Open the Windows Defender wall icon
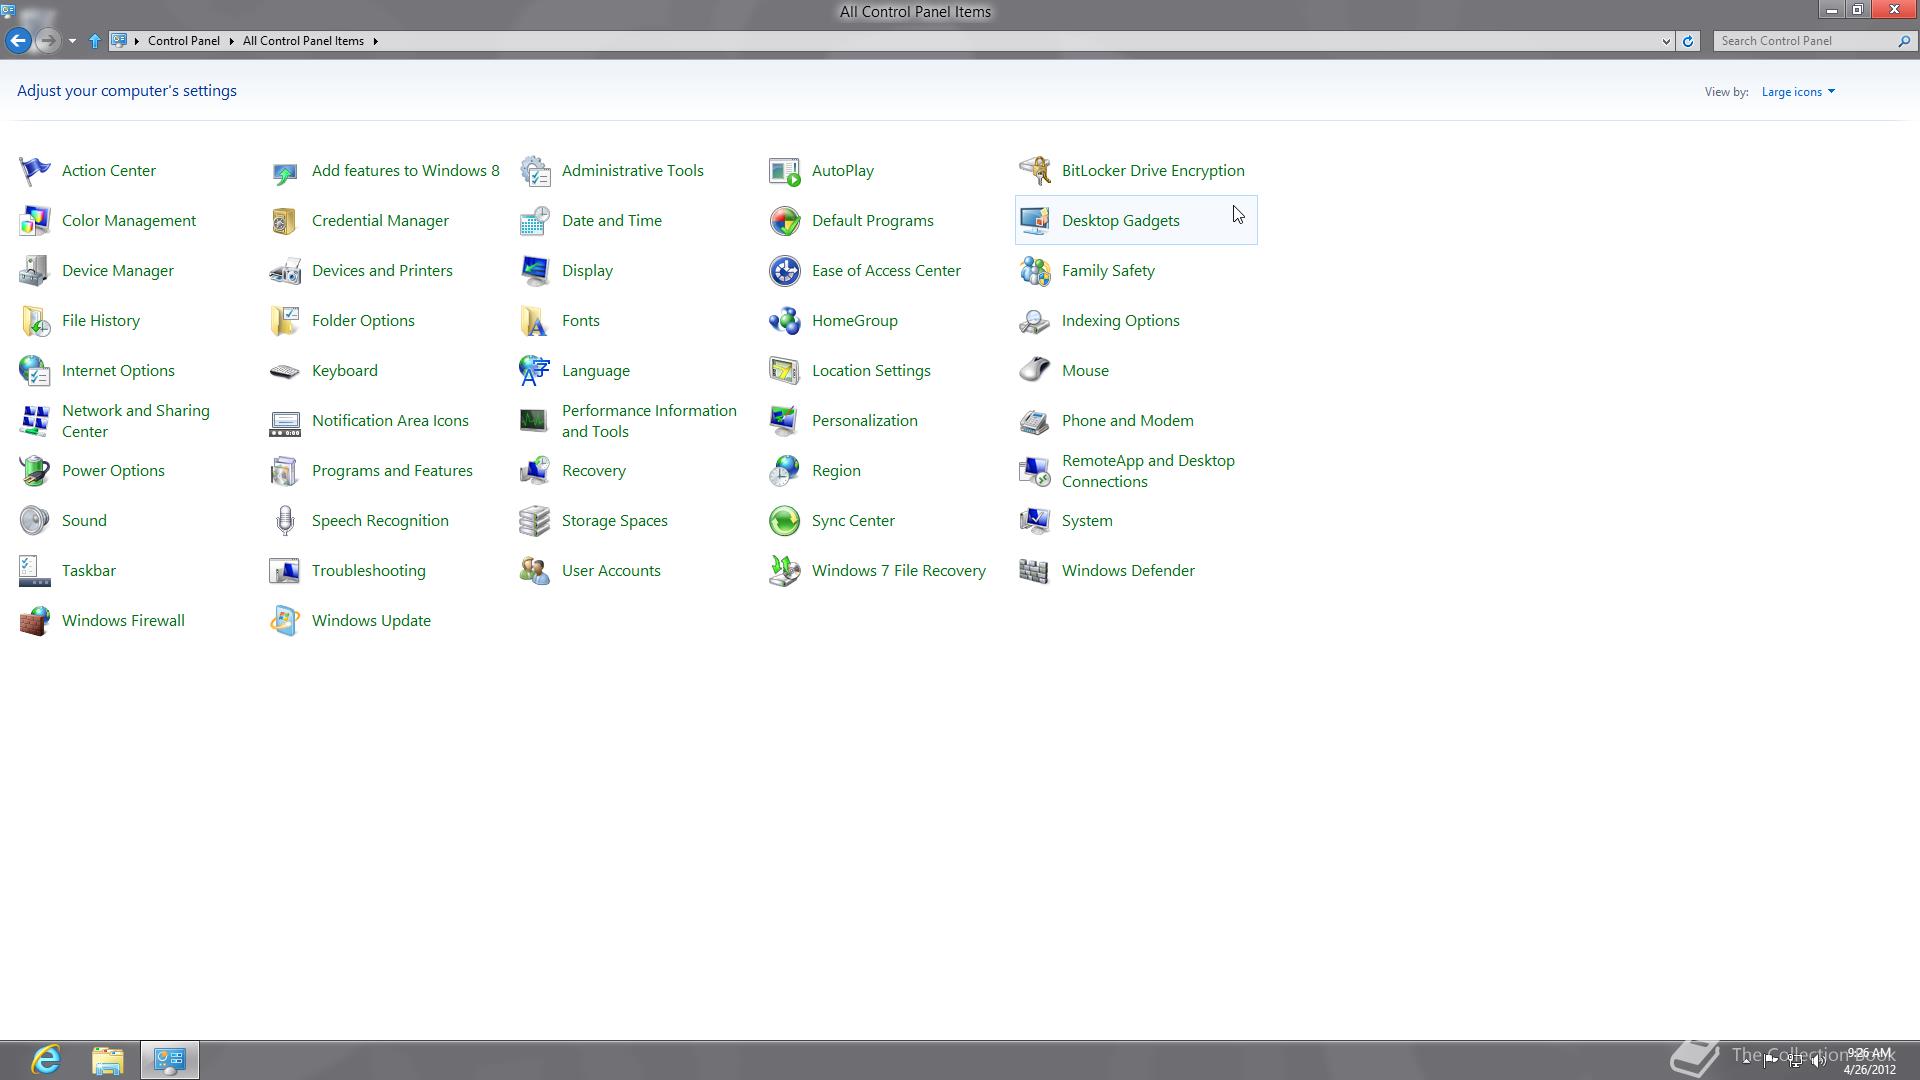This screenshot has width=1920, height=1080. pos(1035,571)
